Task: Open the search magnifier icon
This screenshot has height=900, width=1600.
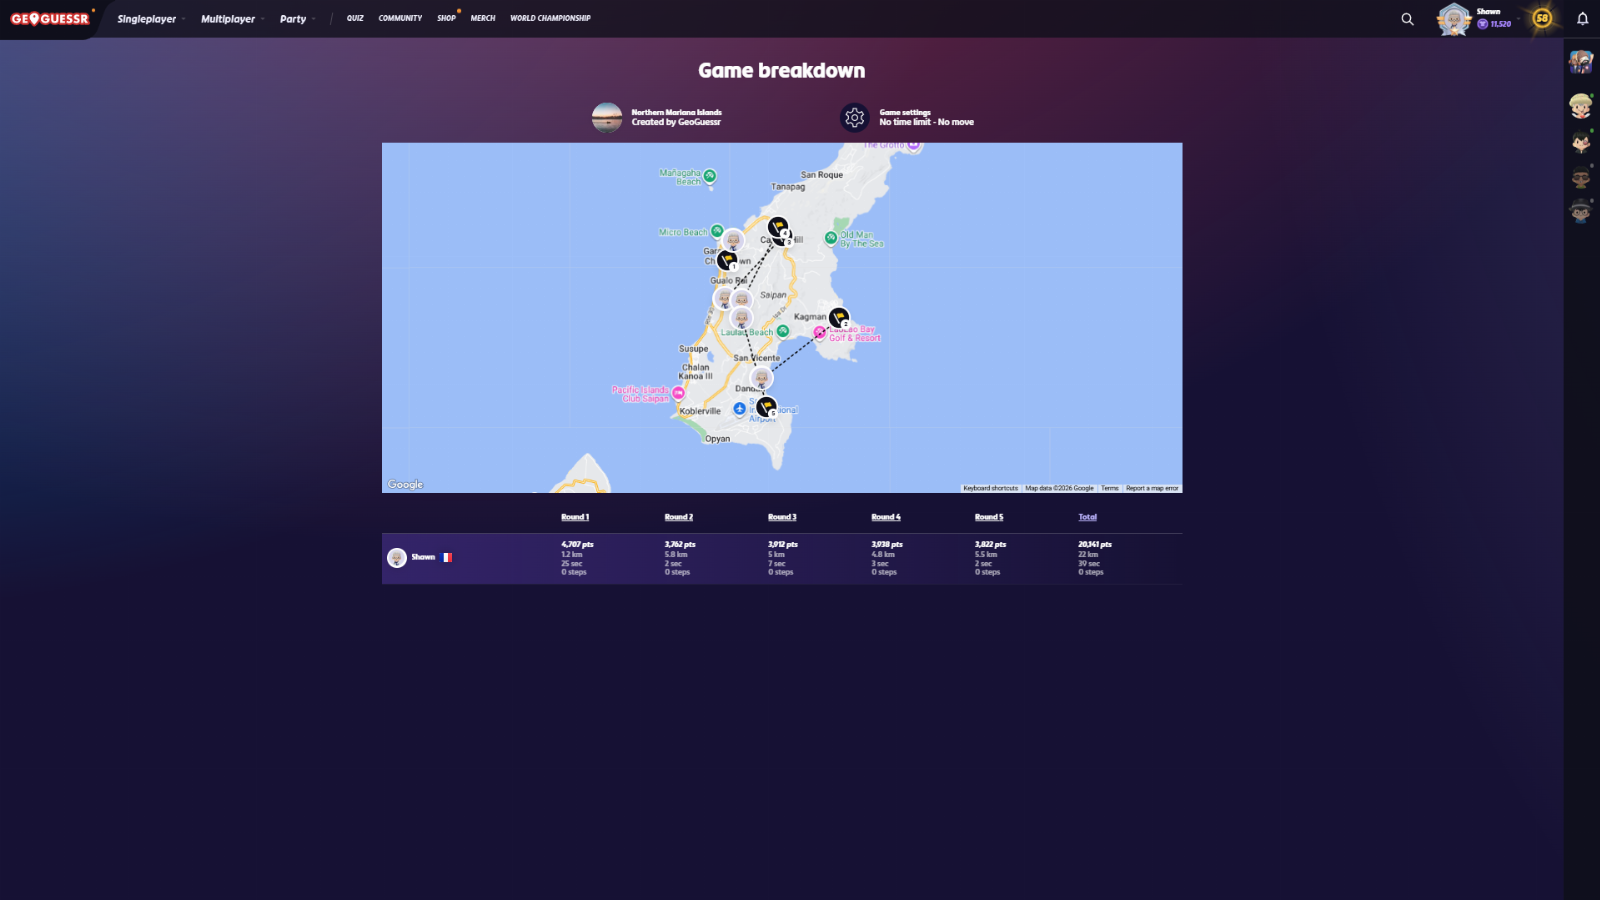Action: click(1407, 19)
